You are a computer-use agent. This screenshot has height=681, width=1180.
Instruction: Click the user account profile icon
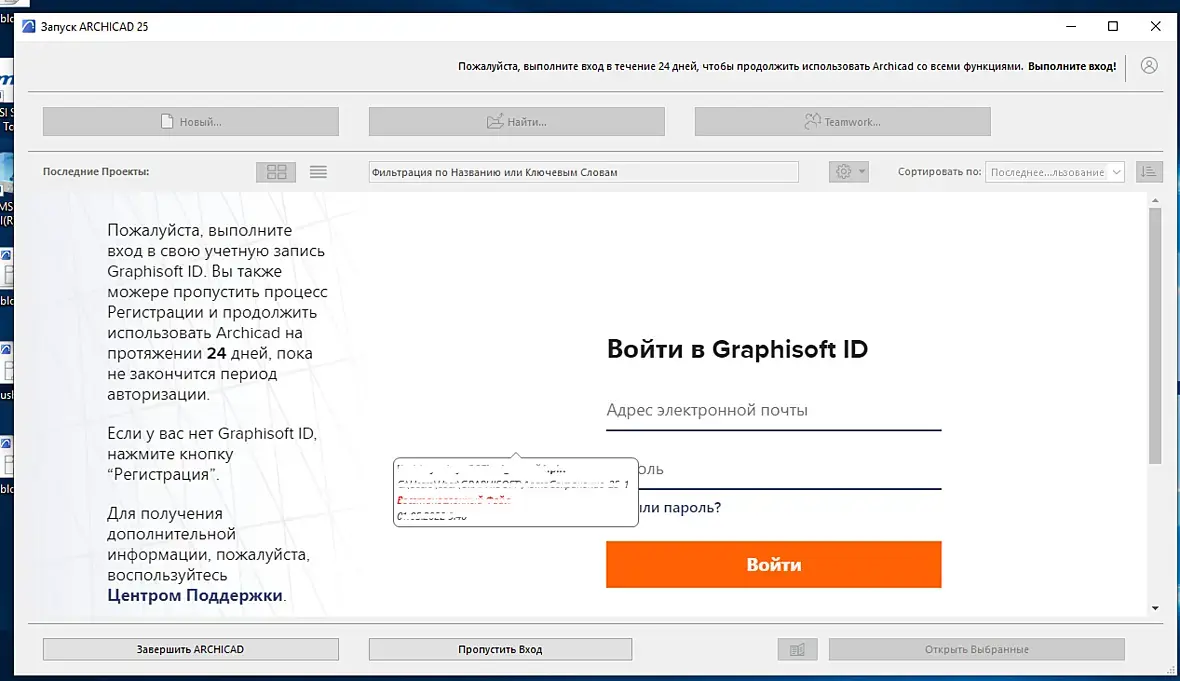pyautogui.click(x=1148, y=65)
